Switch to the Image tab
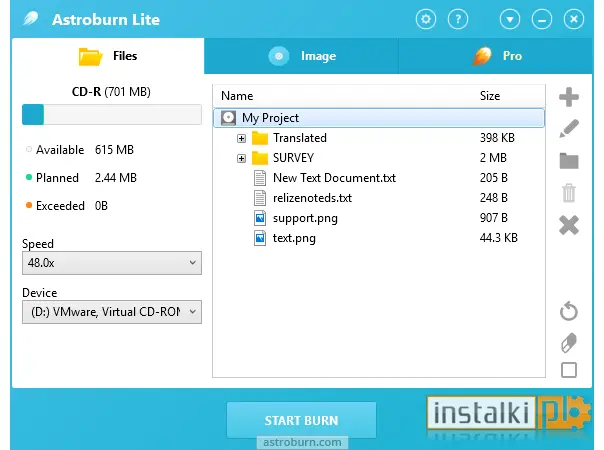Viewport: 604px width, 450px height. pos(301,56)
